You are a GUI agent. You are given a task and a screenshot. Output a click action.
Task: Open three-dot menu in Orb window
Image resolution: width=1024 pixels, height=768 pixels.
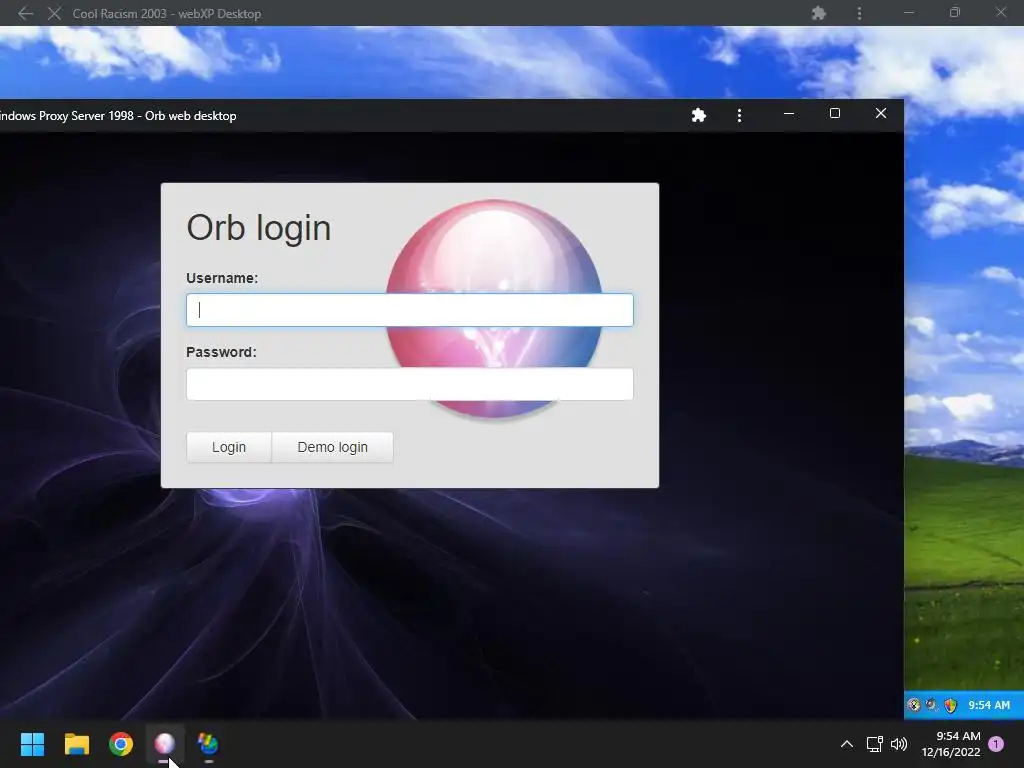tap(739, 116)
